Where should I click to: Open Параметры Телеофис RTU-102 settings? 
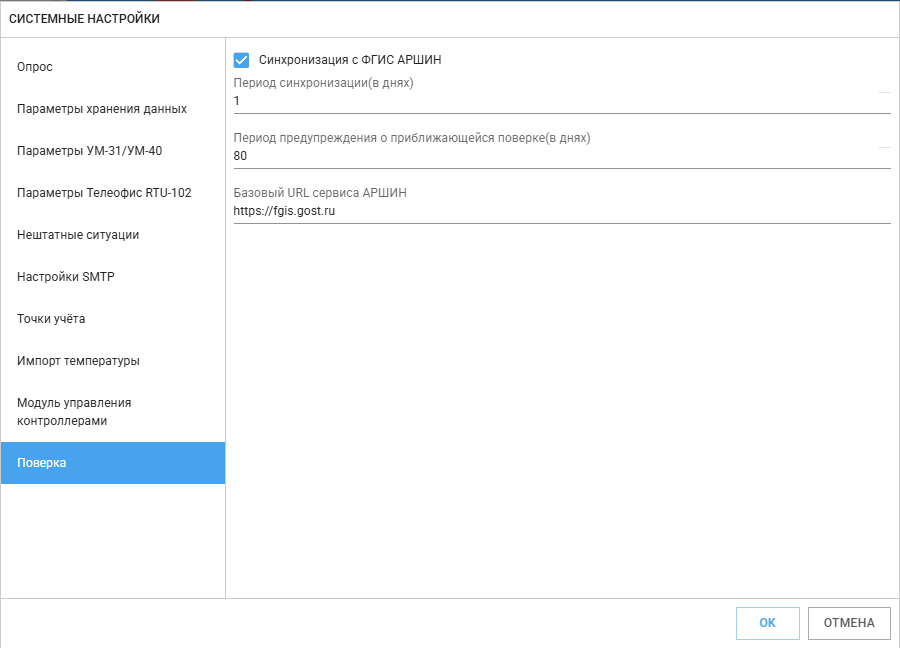click(x=104, y=193)
